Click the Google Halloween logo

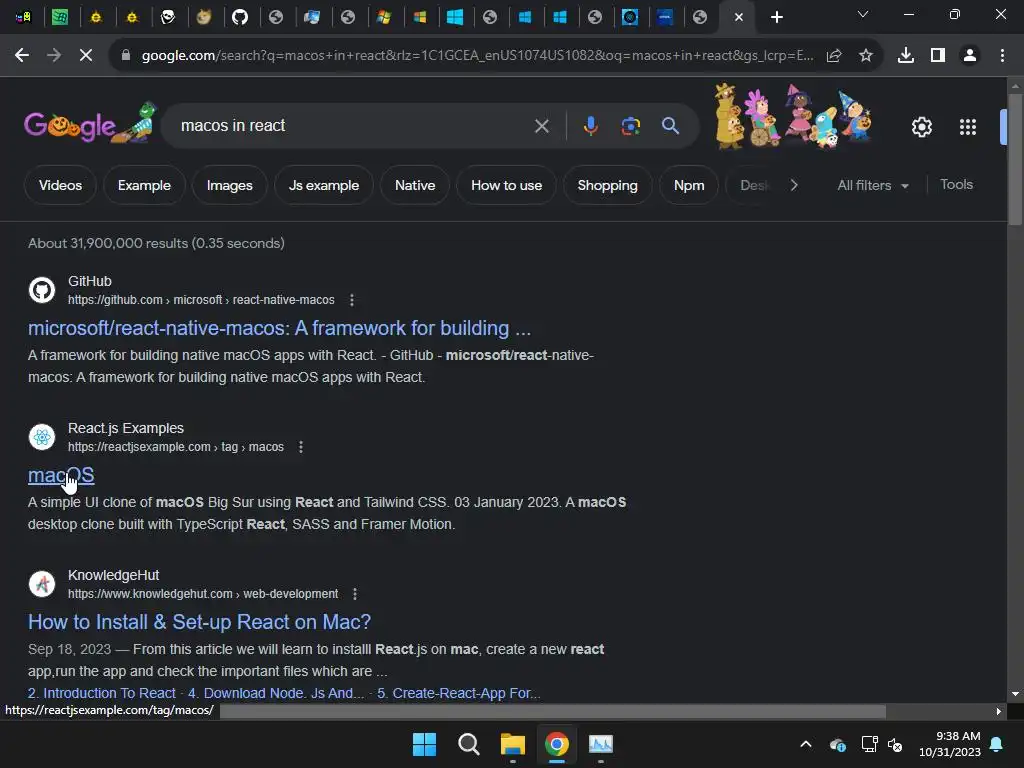pos(90,123)
